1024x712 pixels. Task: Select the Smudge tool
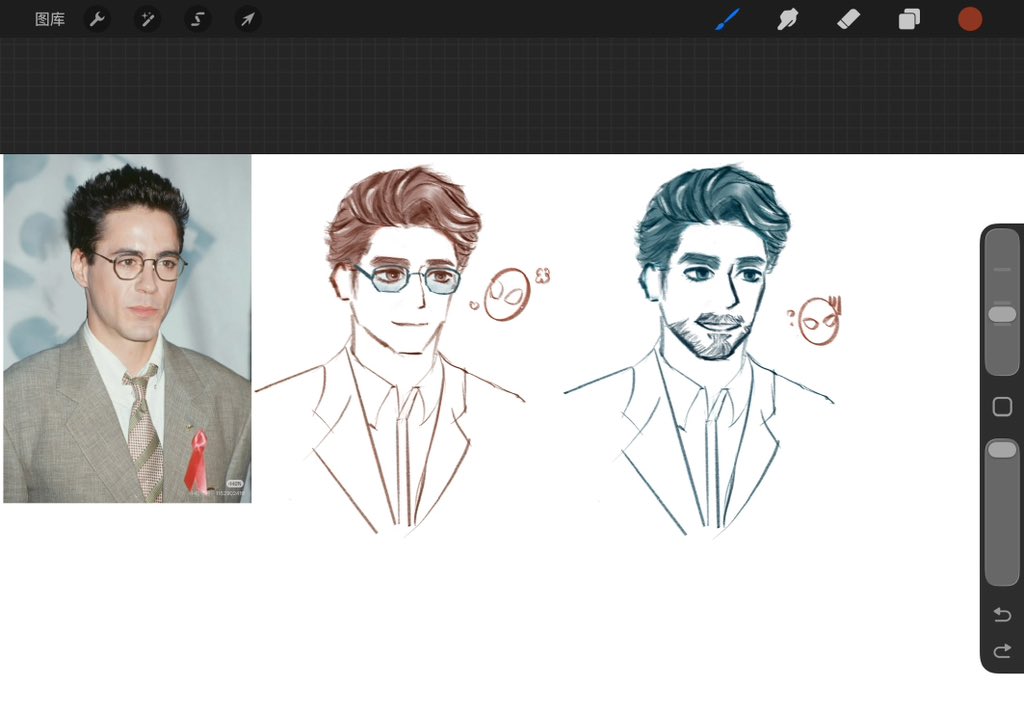click(788, 20)
